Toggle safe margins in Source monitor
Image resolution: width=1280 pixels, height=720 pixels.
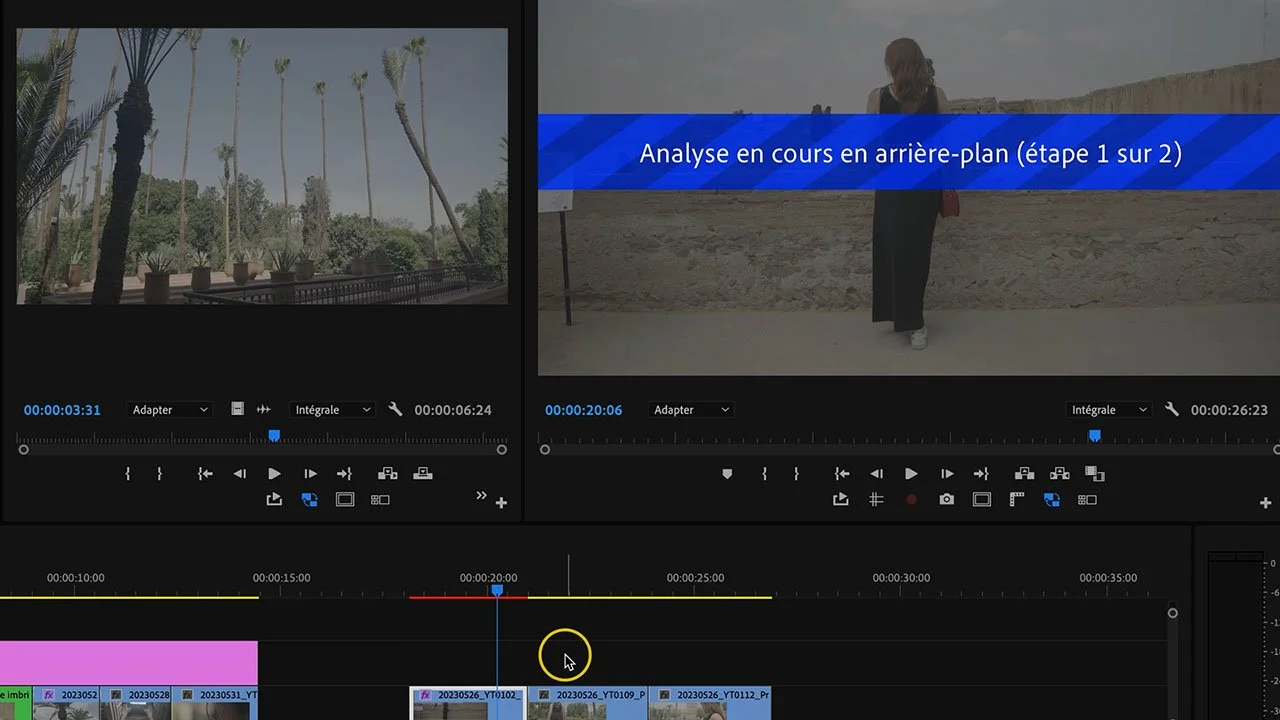click(345, 500)
